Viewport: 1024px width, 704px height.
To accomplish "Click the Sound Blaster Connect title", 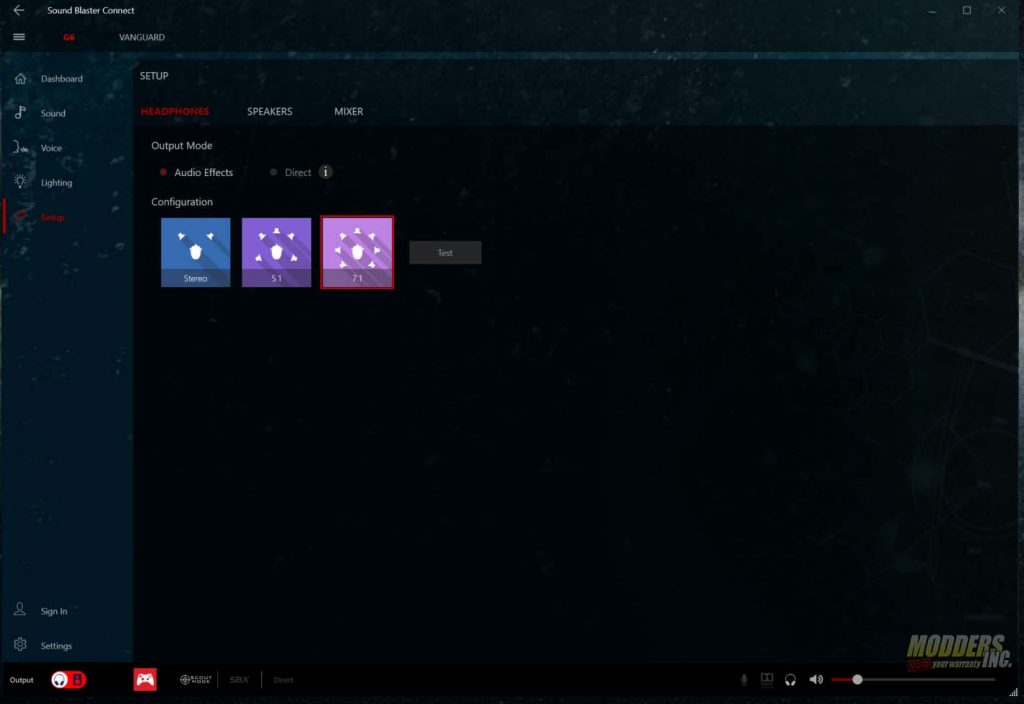I will tap(91, 10).
